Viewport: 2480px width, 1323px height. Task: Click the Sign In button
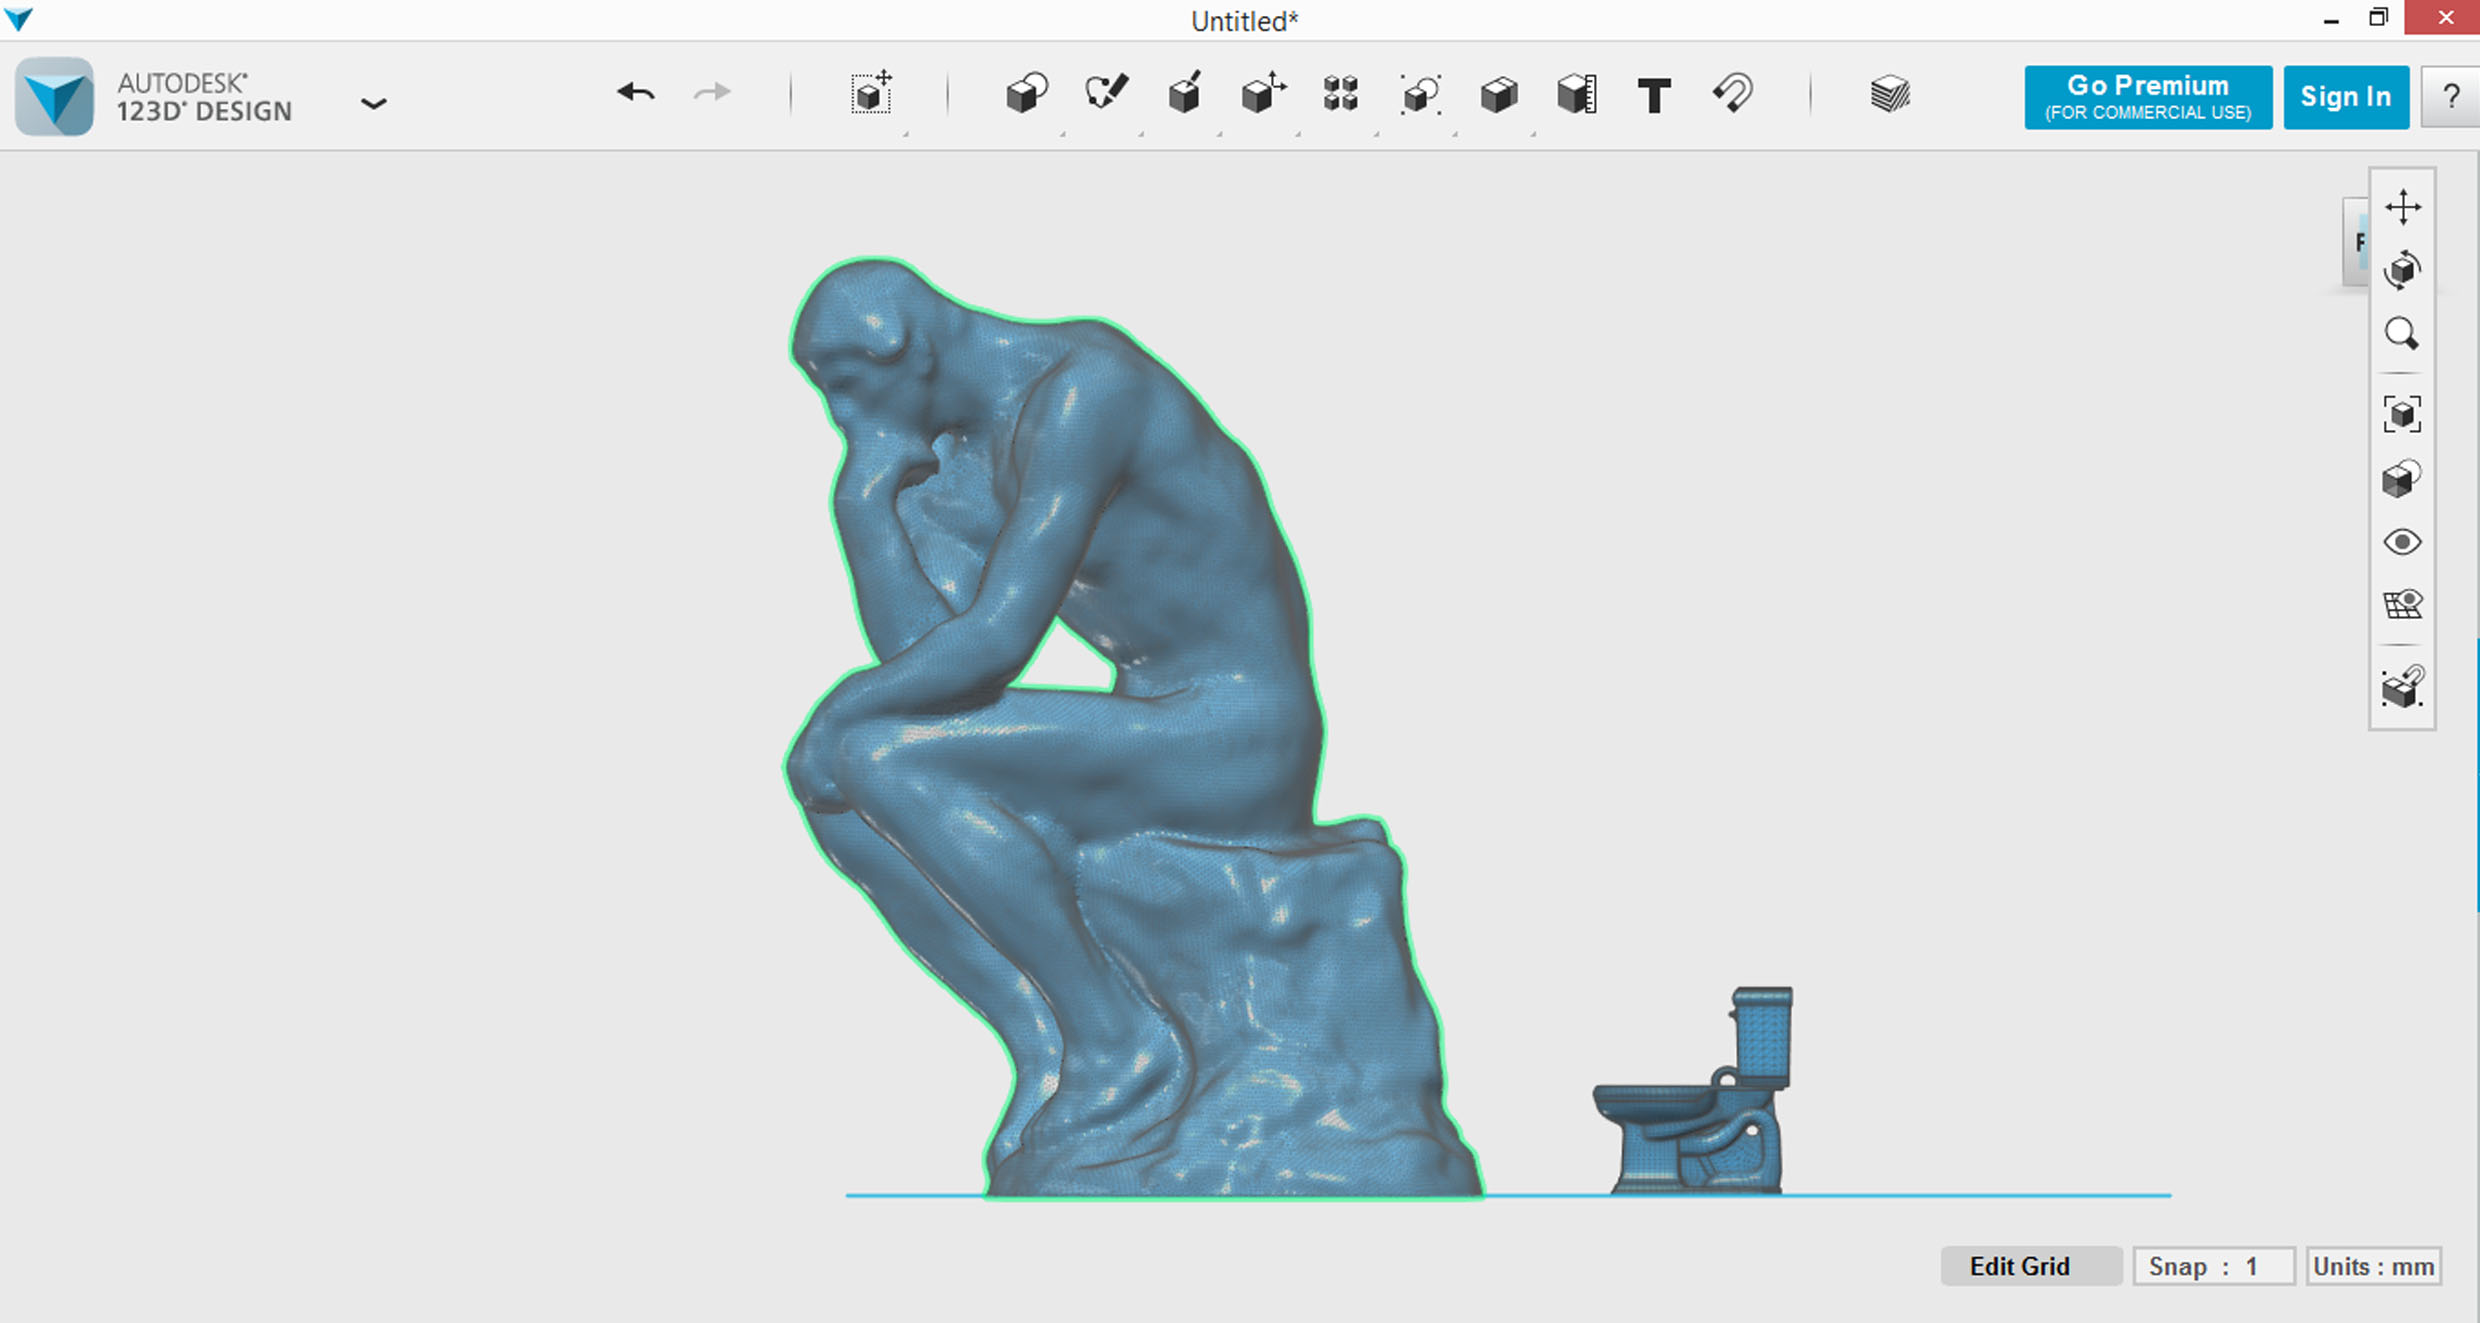point(2346,97)
